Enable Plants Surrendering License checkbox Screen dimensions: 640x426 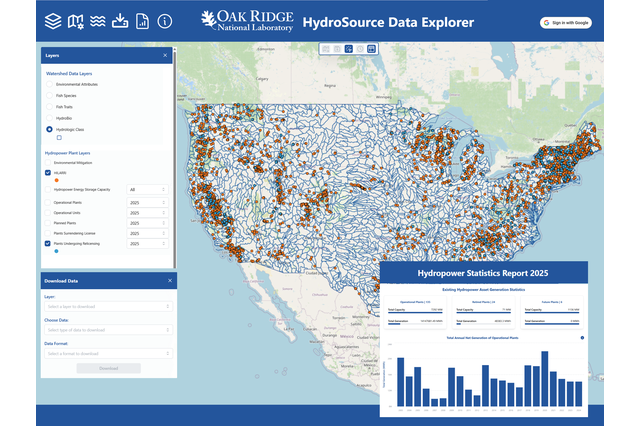48,233
